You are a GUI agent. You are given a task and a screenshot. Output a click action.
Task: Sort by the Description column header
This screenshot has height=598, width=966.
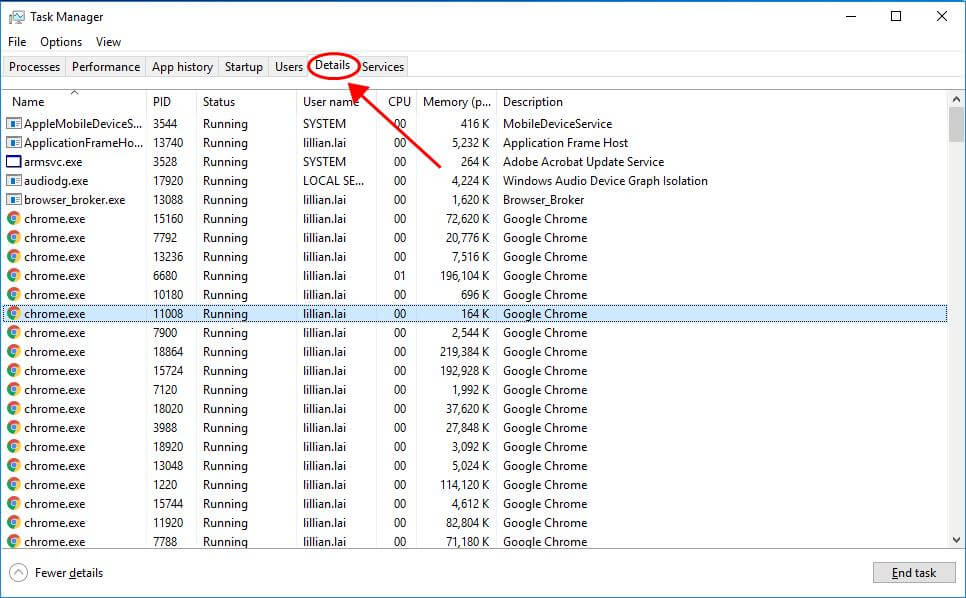coord(722,102)
